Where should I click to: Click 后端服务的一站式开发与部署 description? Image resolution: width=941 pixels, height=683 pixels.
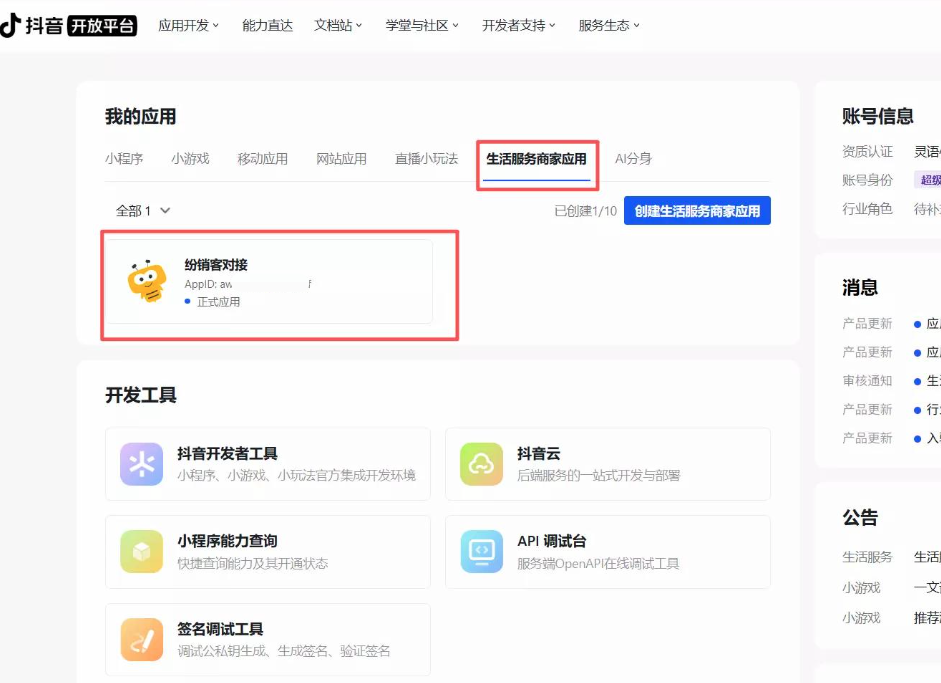click(598, 475)
